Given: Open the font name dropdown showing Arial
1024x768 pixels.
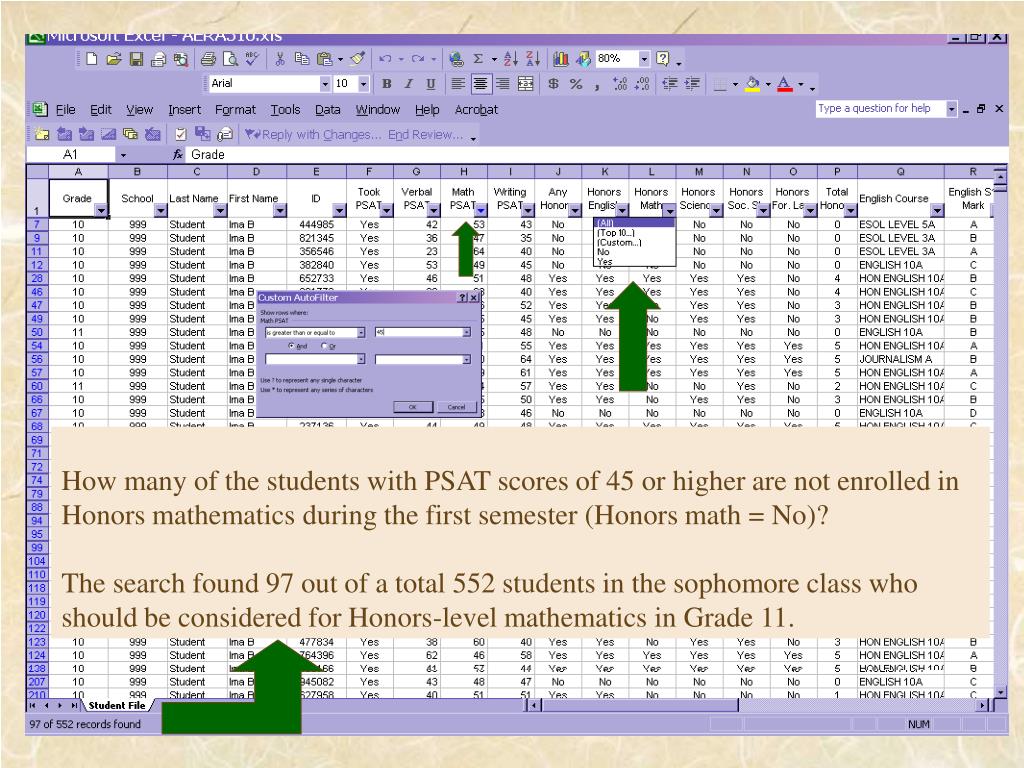Looking at the screenshot, I should (x=325, y=84).
